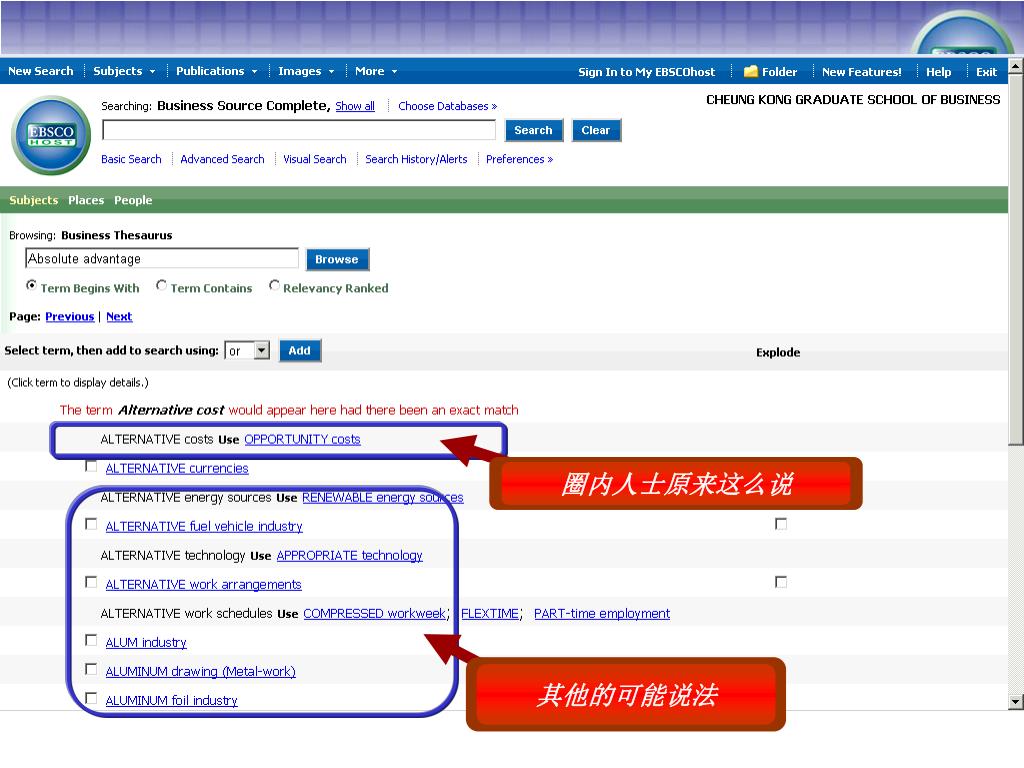1024x768 pixels.
Task: Open RENEWABLE energy sources term
Action: pyautogui.click(x=383, y=497)
